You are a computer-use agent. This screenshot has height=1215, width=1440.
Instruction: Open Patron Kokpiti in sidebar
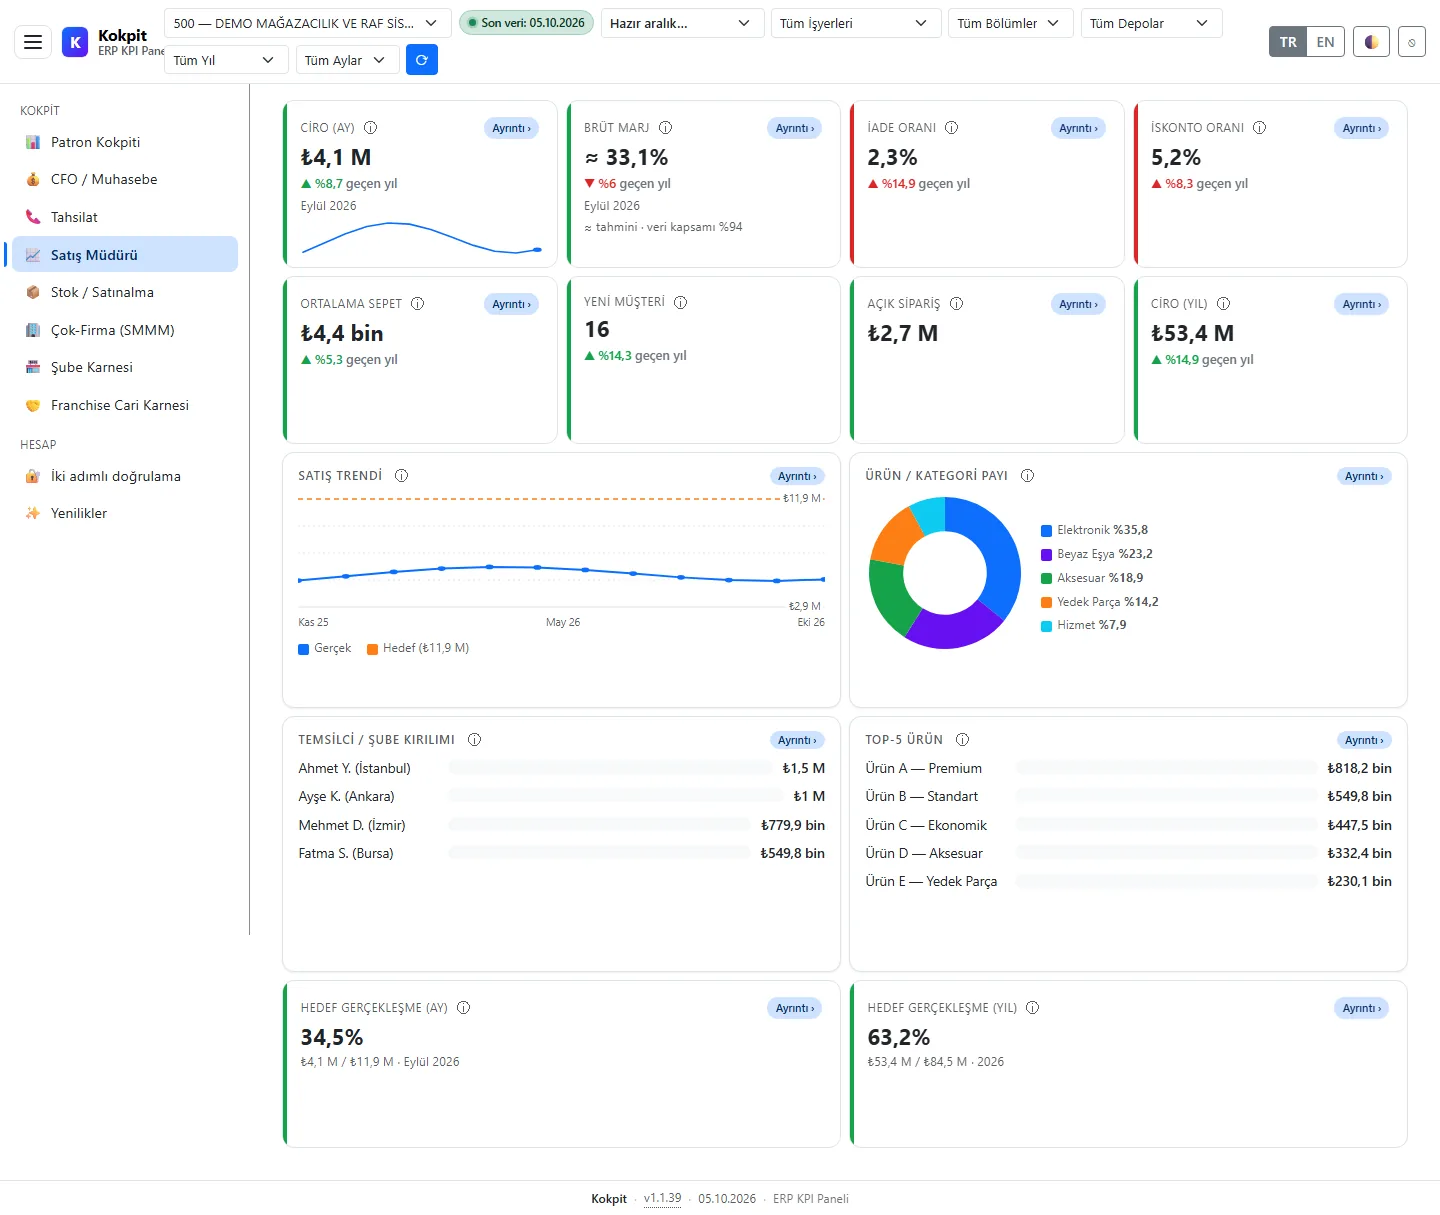click(x=125, y=142)
